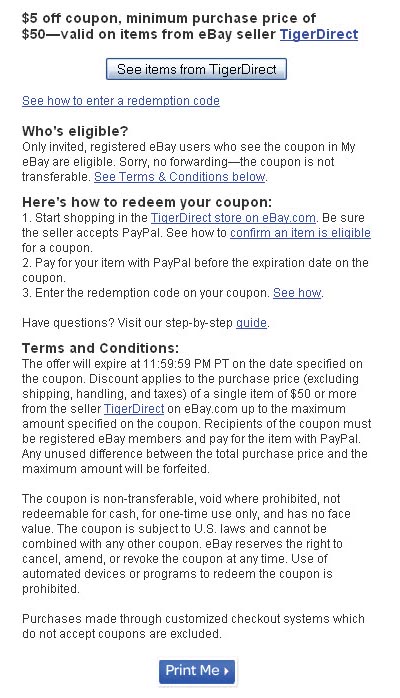Open the TigerDirect seller link in heading
Screen dimensions: 400x698
click(x=319, y=34)
